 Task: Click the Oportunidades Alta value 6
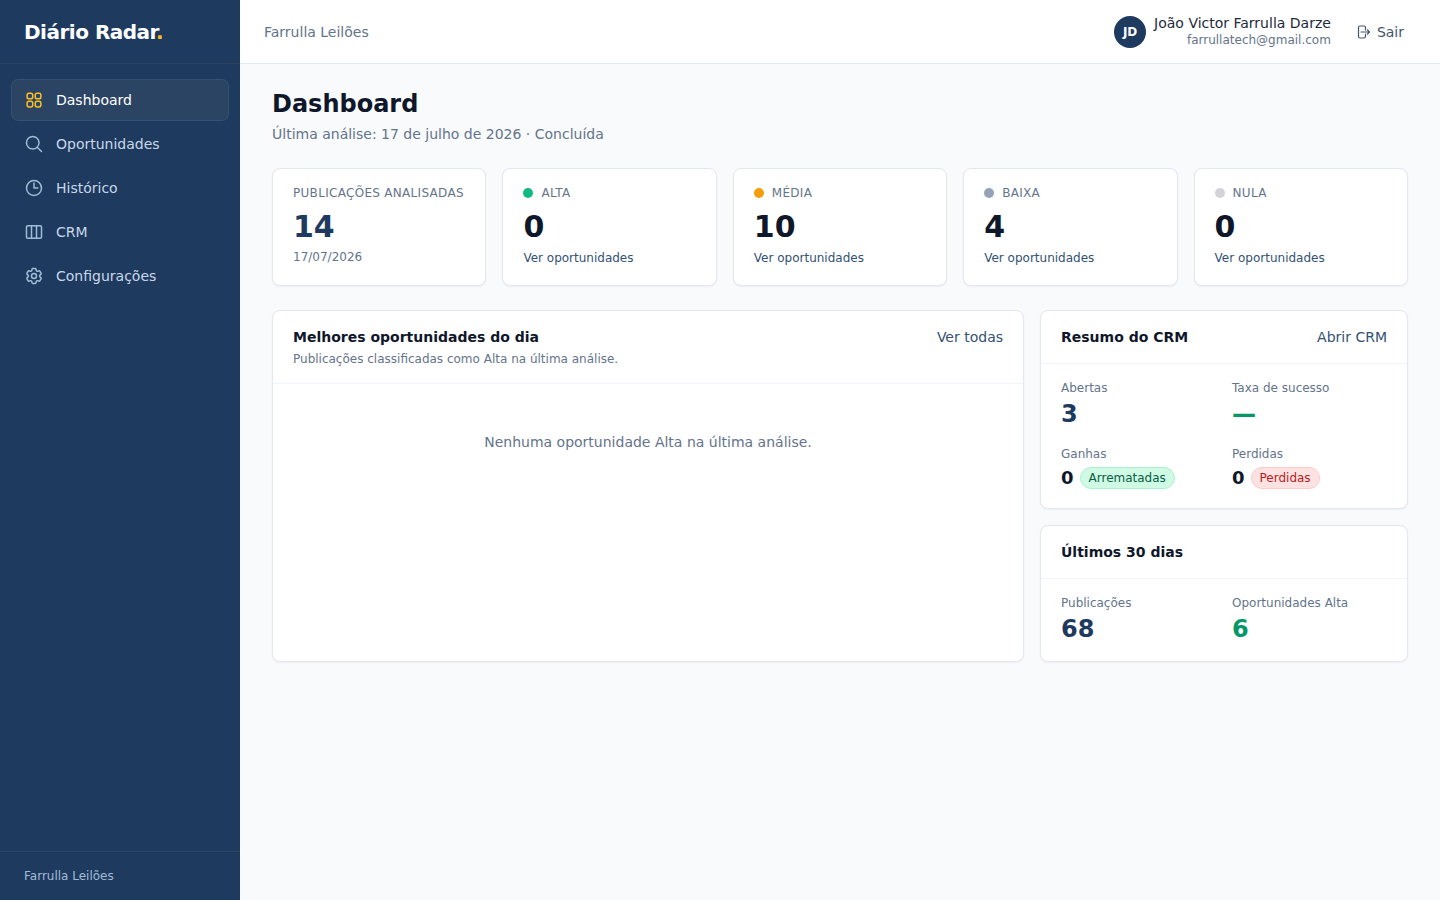coord(1240,628)
